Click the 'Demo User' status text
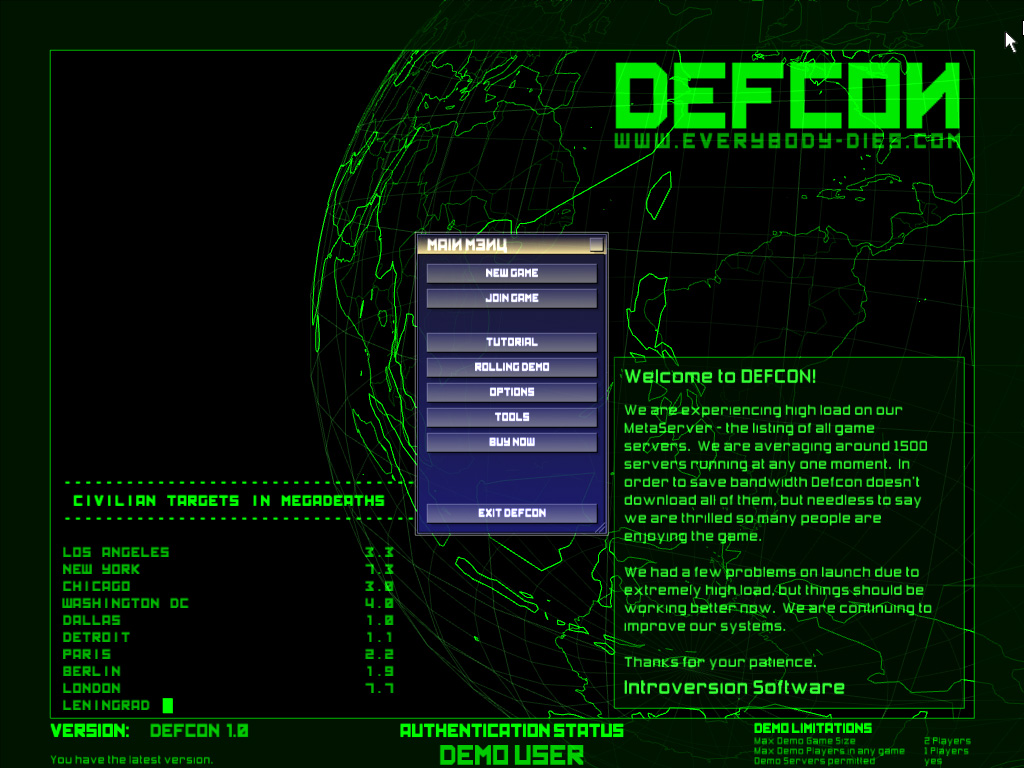This screenshot has width=1024, height=768. [x=511, y=756]
